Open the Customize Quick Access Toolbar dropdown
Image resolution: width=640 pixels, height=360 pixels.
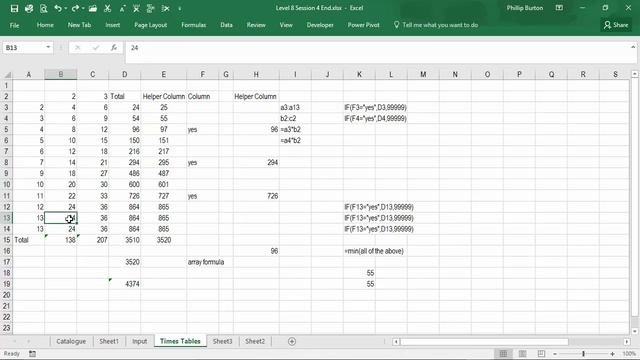tap(180, 9)
